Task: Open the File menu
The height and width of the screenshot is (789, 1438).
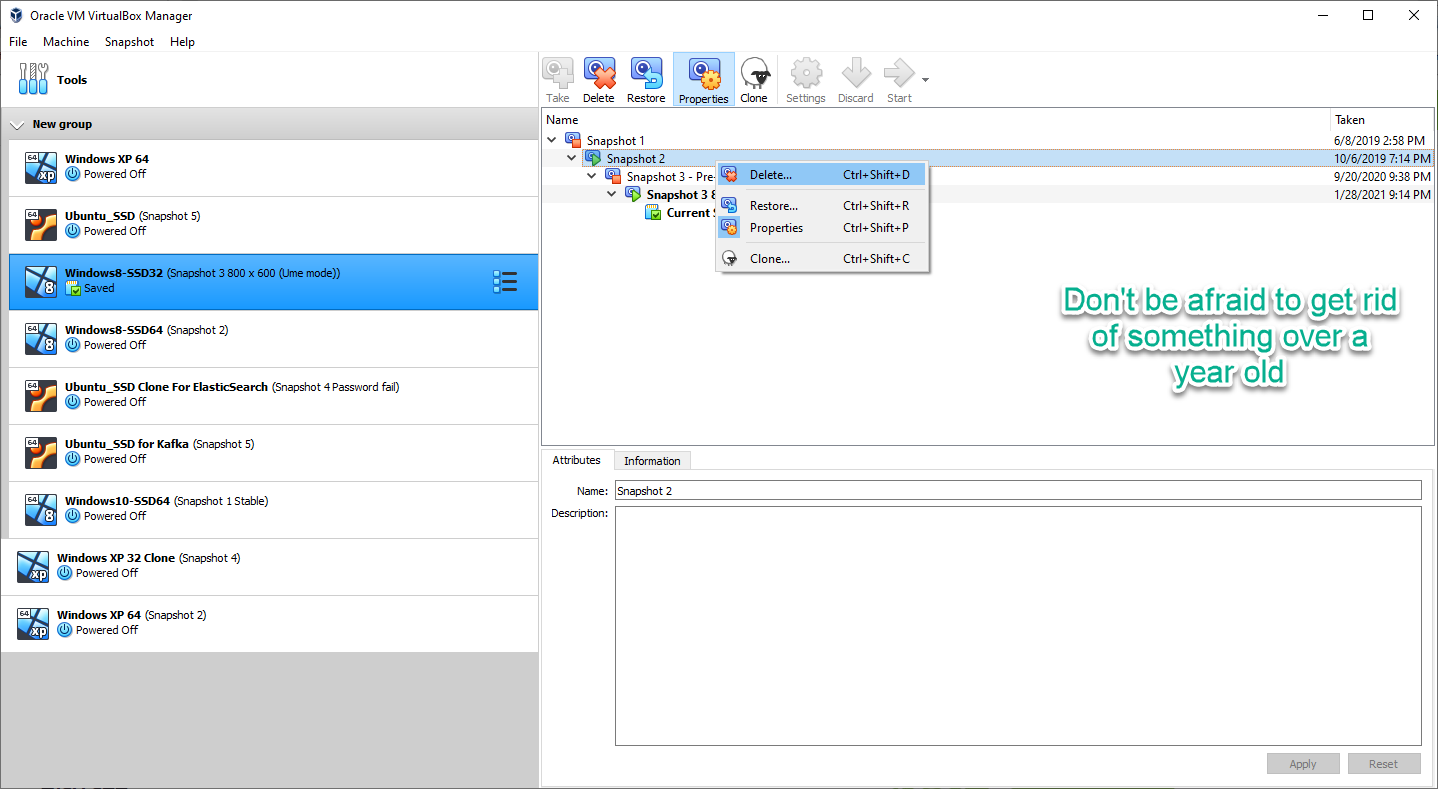Action: point(18,42)
